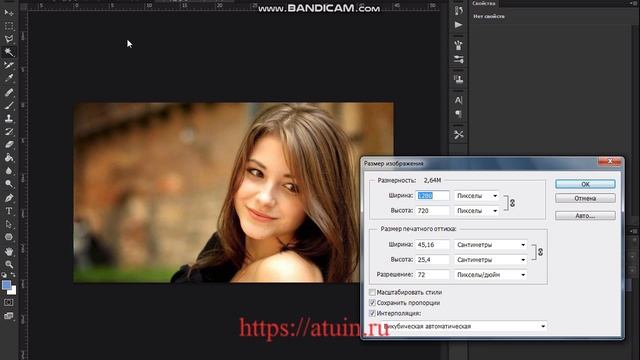The height and width of the screenshot is (360, 640).
Task: Click the Авто... button
Action: [585, 216]
